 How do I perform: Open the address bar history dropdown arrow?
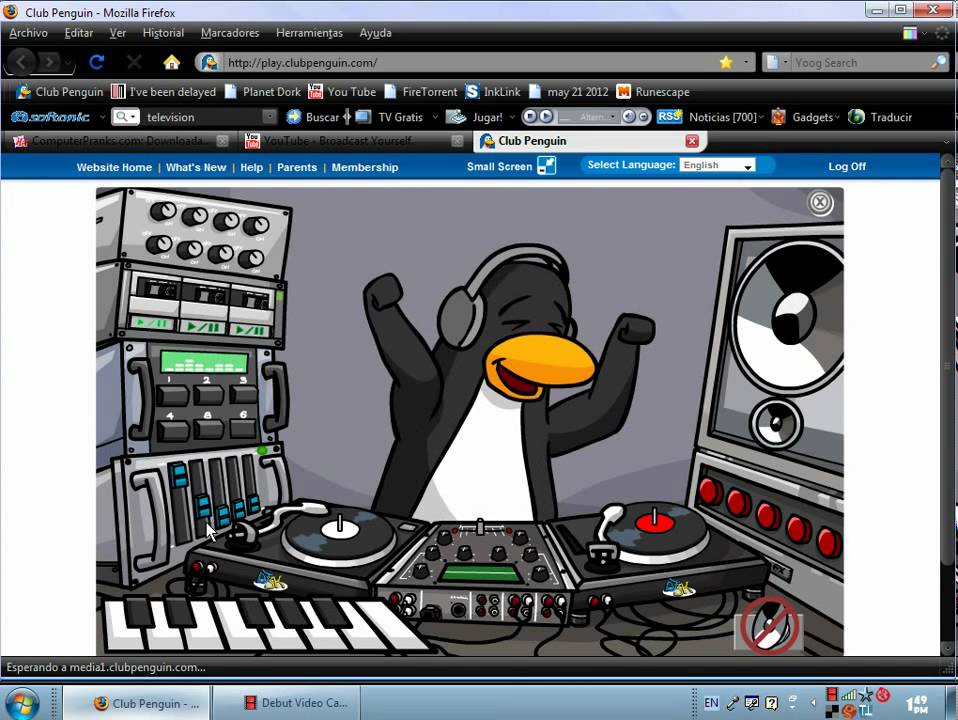(745, 62)
